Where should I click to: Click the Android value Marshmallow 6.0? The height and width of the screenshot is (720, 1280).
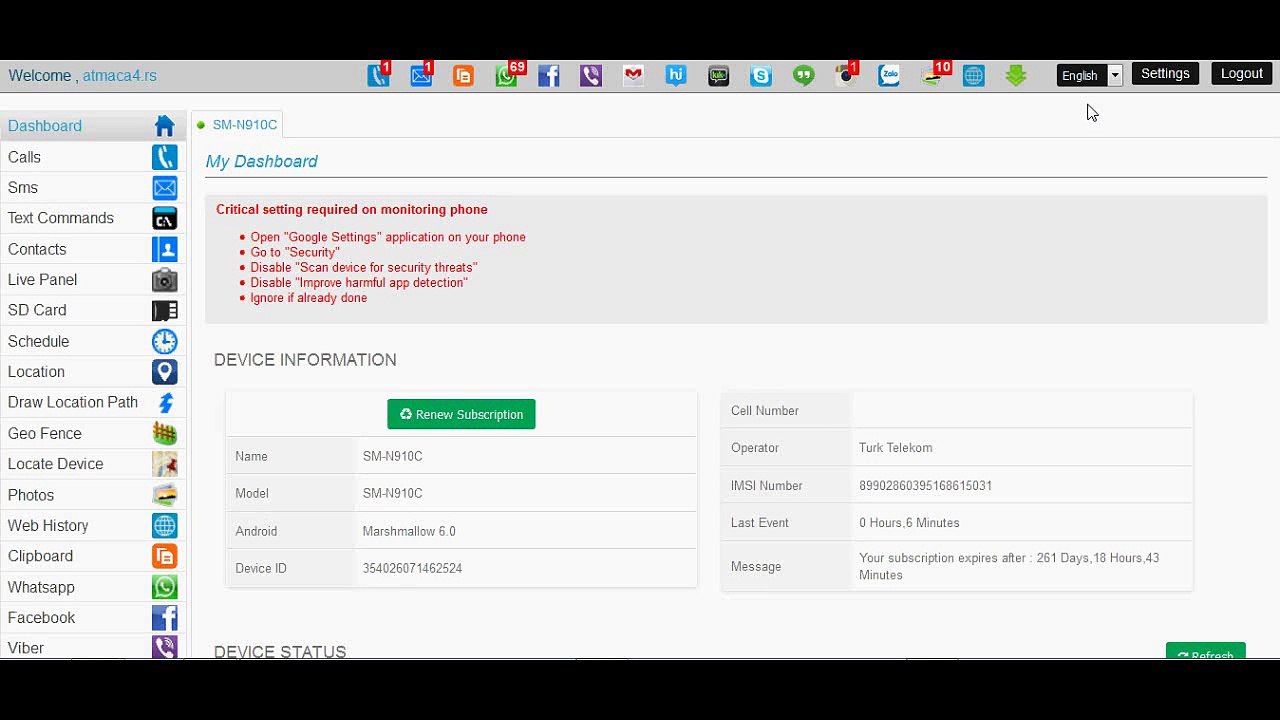(x=409, y=531)
